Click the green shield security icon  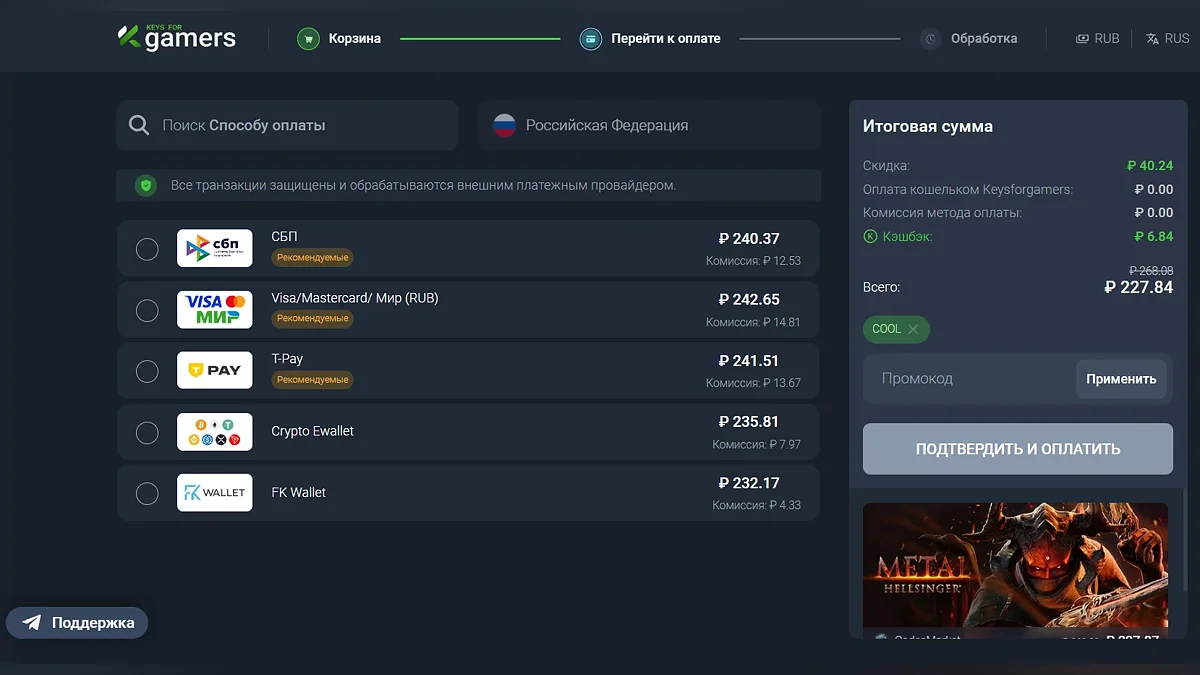146,185
